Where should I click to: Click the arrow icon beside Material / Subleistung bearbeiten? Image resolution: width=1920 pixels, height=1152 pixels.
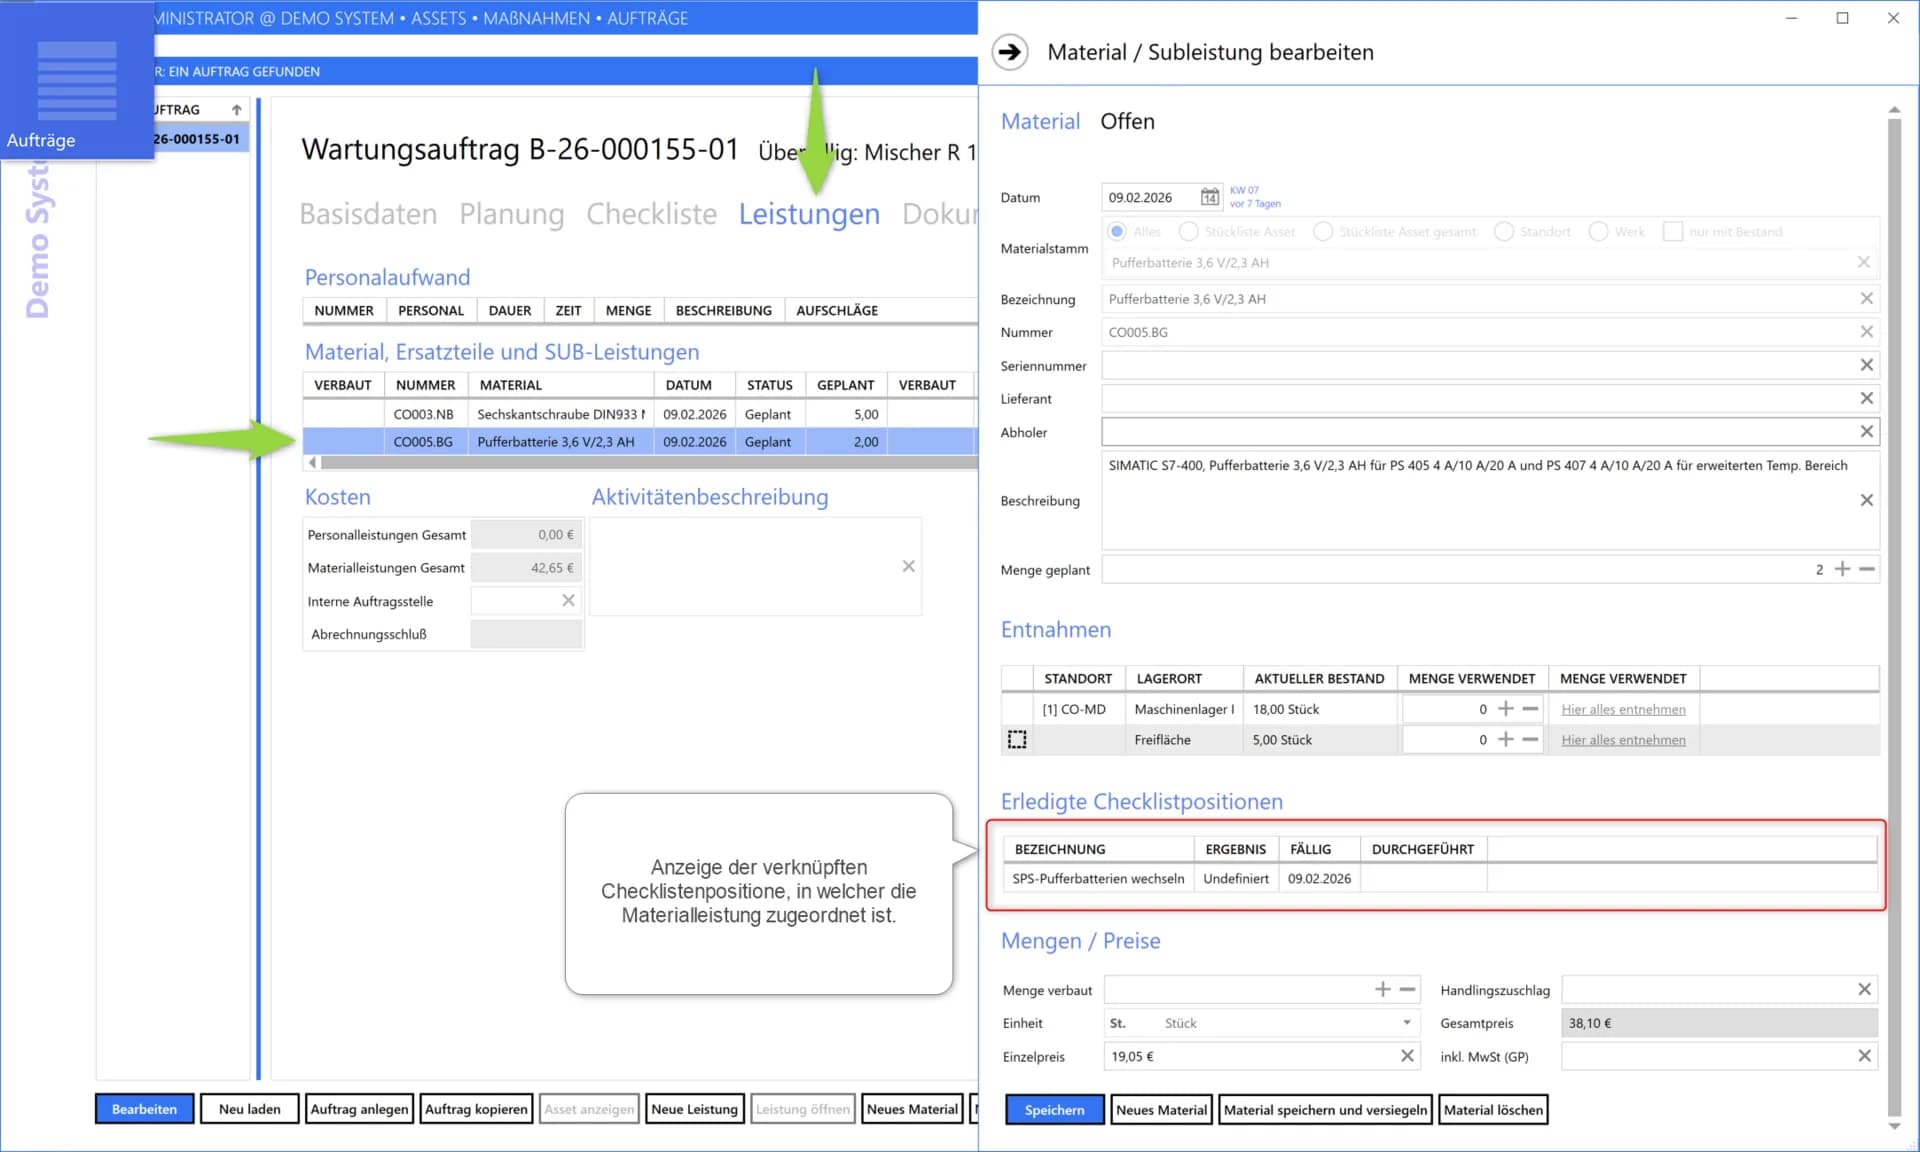1010,52
